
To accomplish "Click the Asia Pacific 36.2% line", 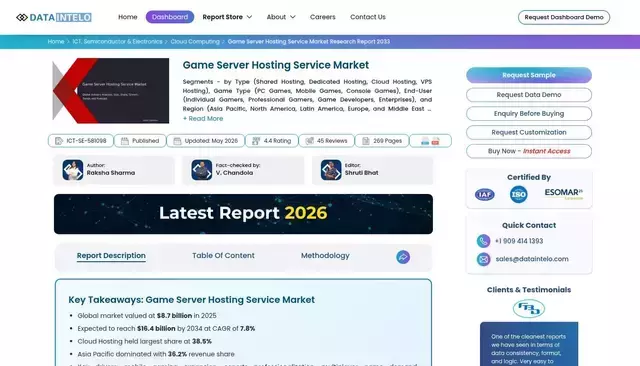I will pos(156,354).
